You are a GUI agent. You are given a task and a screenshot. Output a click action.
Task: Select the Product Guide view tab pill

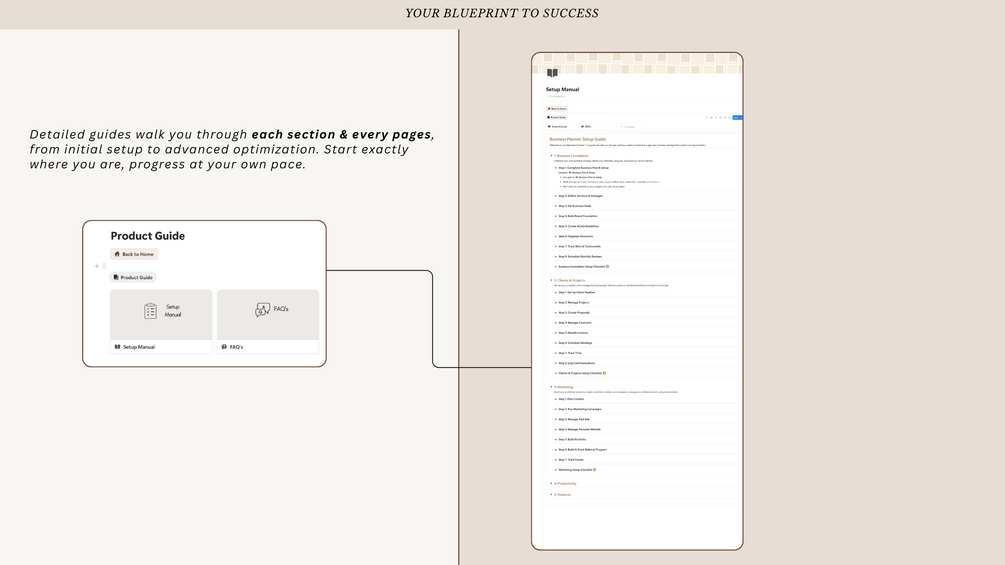coord(133,277)
